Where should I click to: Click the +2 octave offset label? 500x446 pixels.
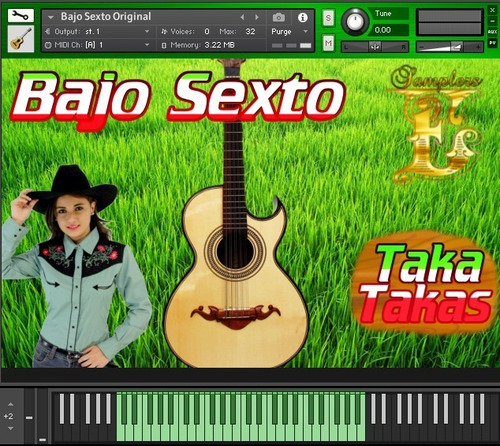pyautogui.click(x=9, y=416)
